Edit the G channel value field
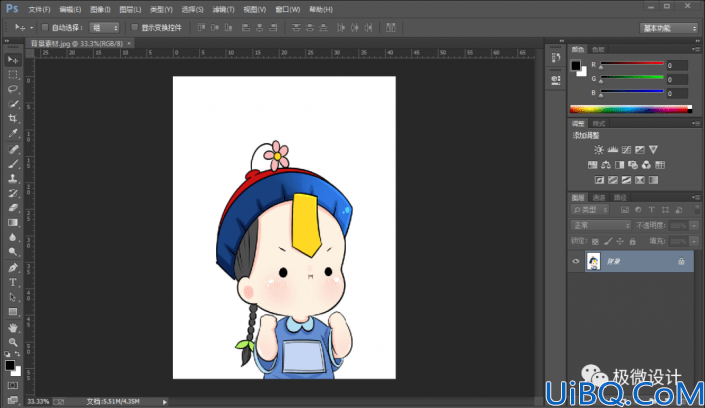Screen dimensions: 705x408 click(677, 80)
